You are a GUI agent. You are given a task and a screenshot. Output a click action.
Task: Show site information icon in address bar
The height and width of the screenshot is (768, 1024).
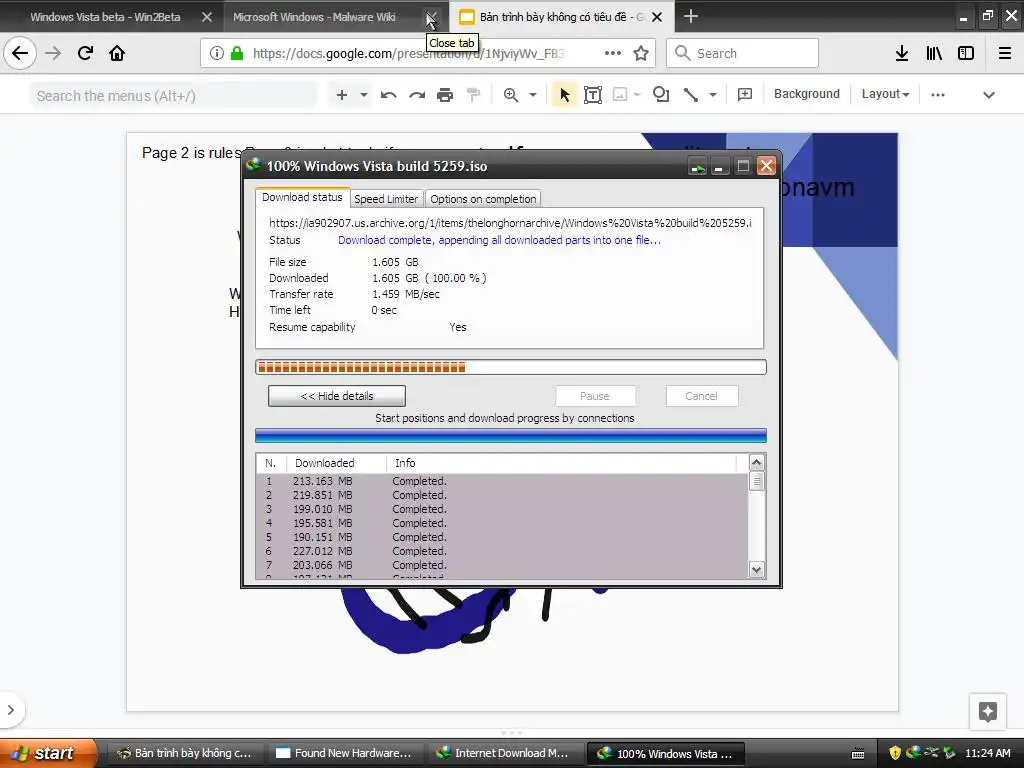(x=217, y=53)
